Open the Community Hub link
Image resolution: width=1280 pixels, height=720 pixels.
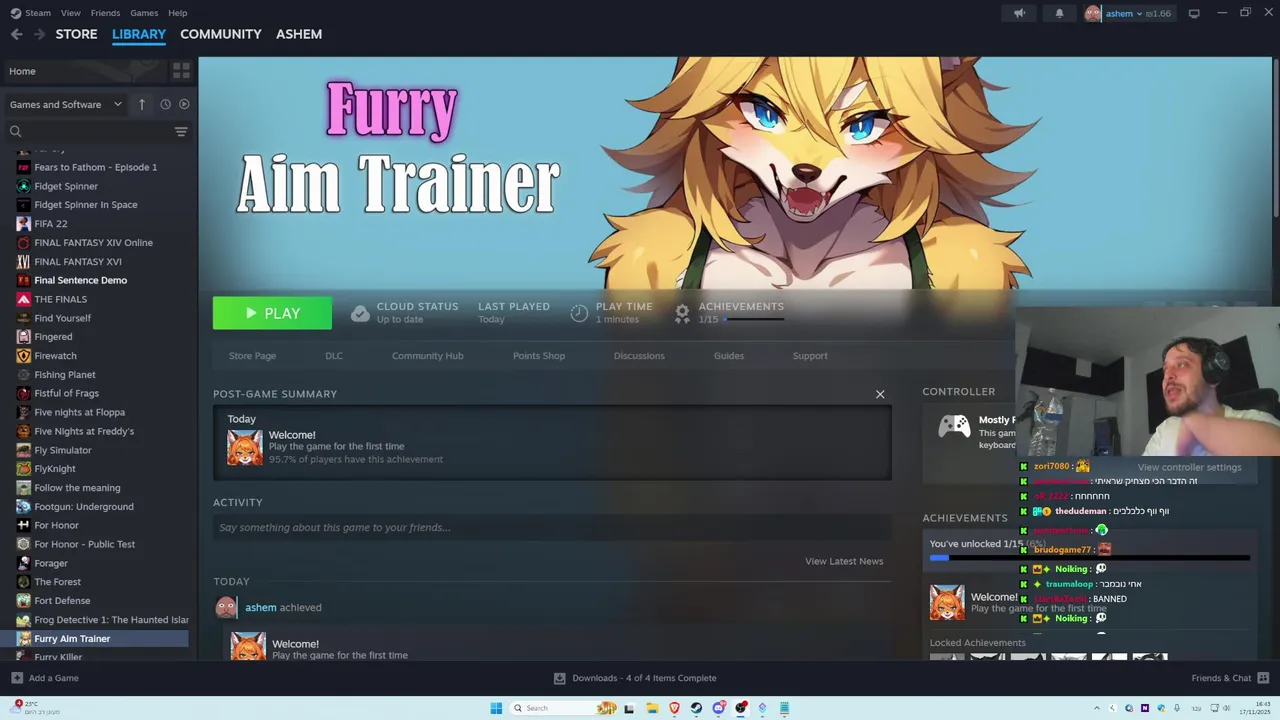click(428, 356)
